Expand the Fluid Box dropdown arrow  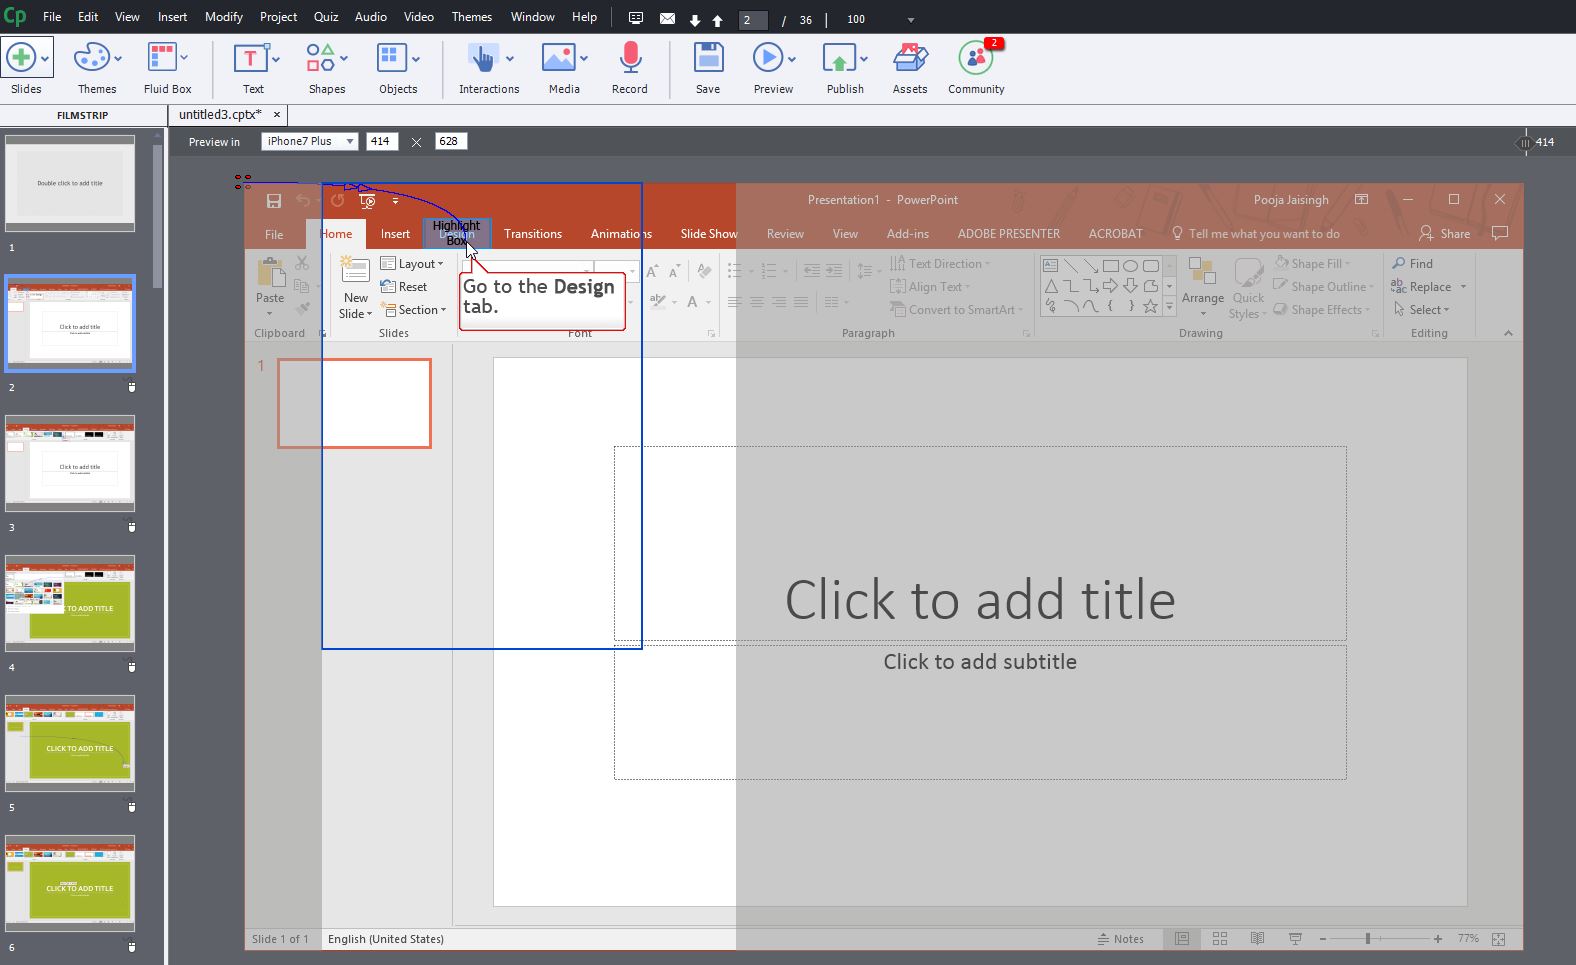coord(184,59)
